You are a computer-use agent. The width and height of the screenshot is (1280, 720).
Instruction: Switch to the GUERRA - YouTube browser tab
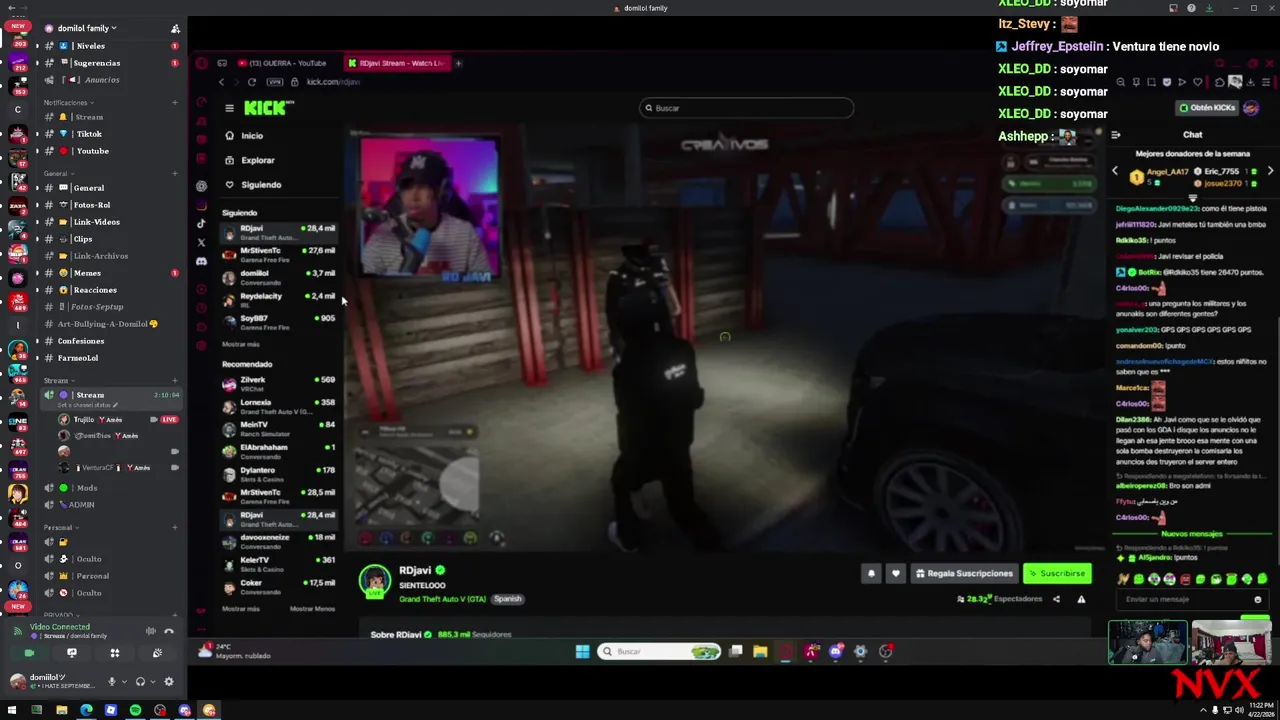click(285, 63)
